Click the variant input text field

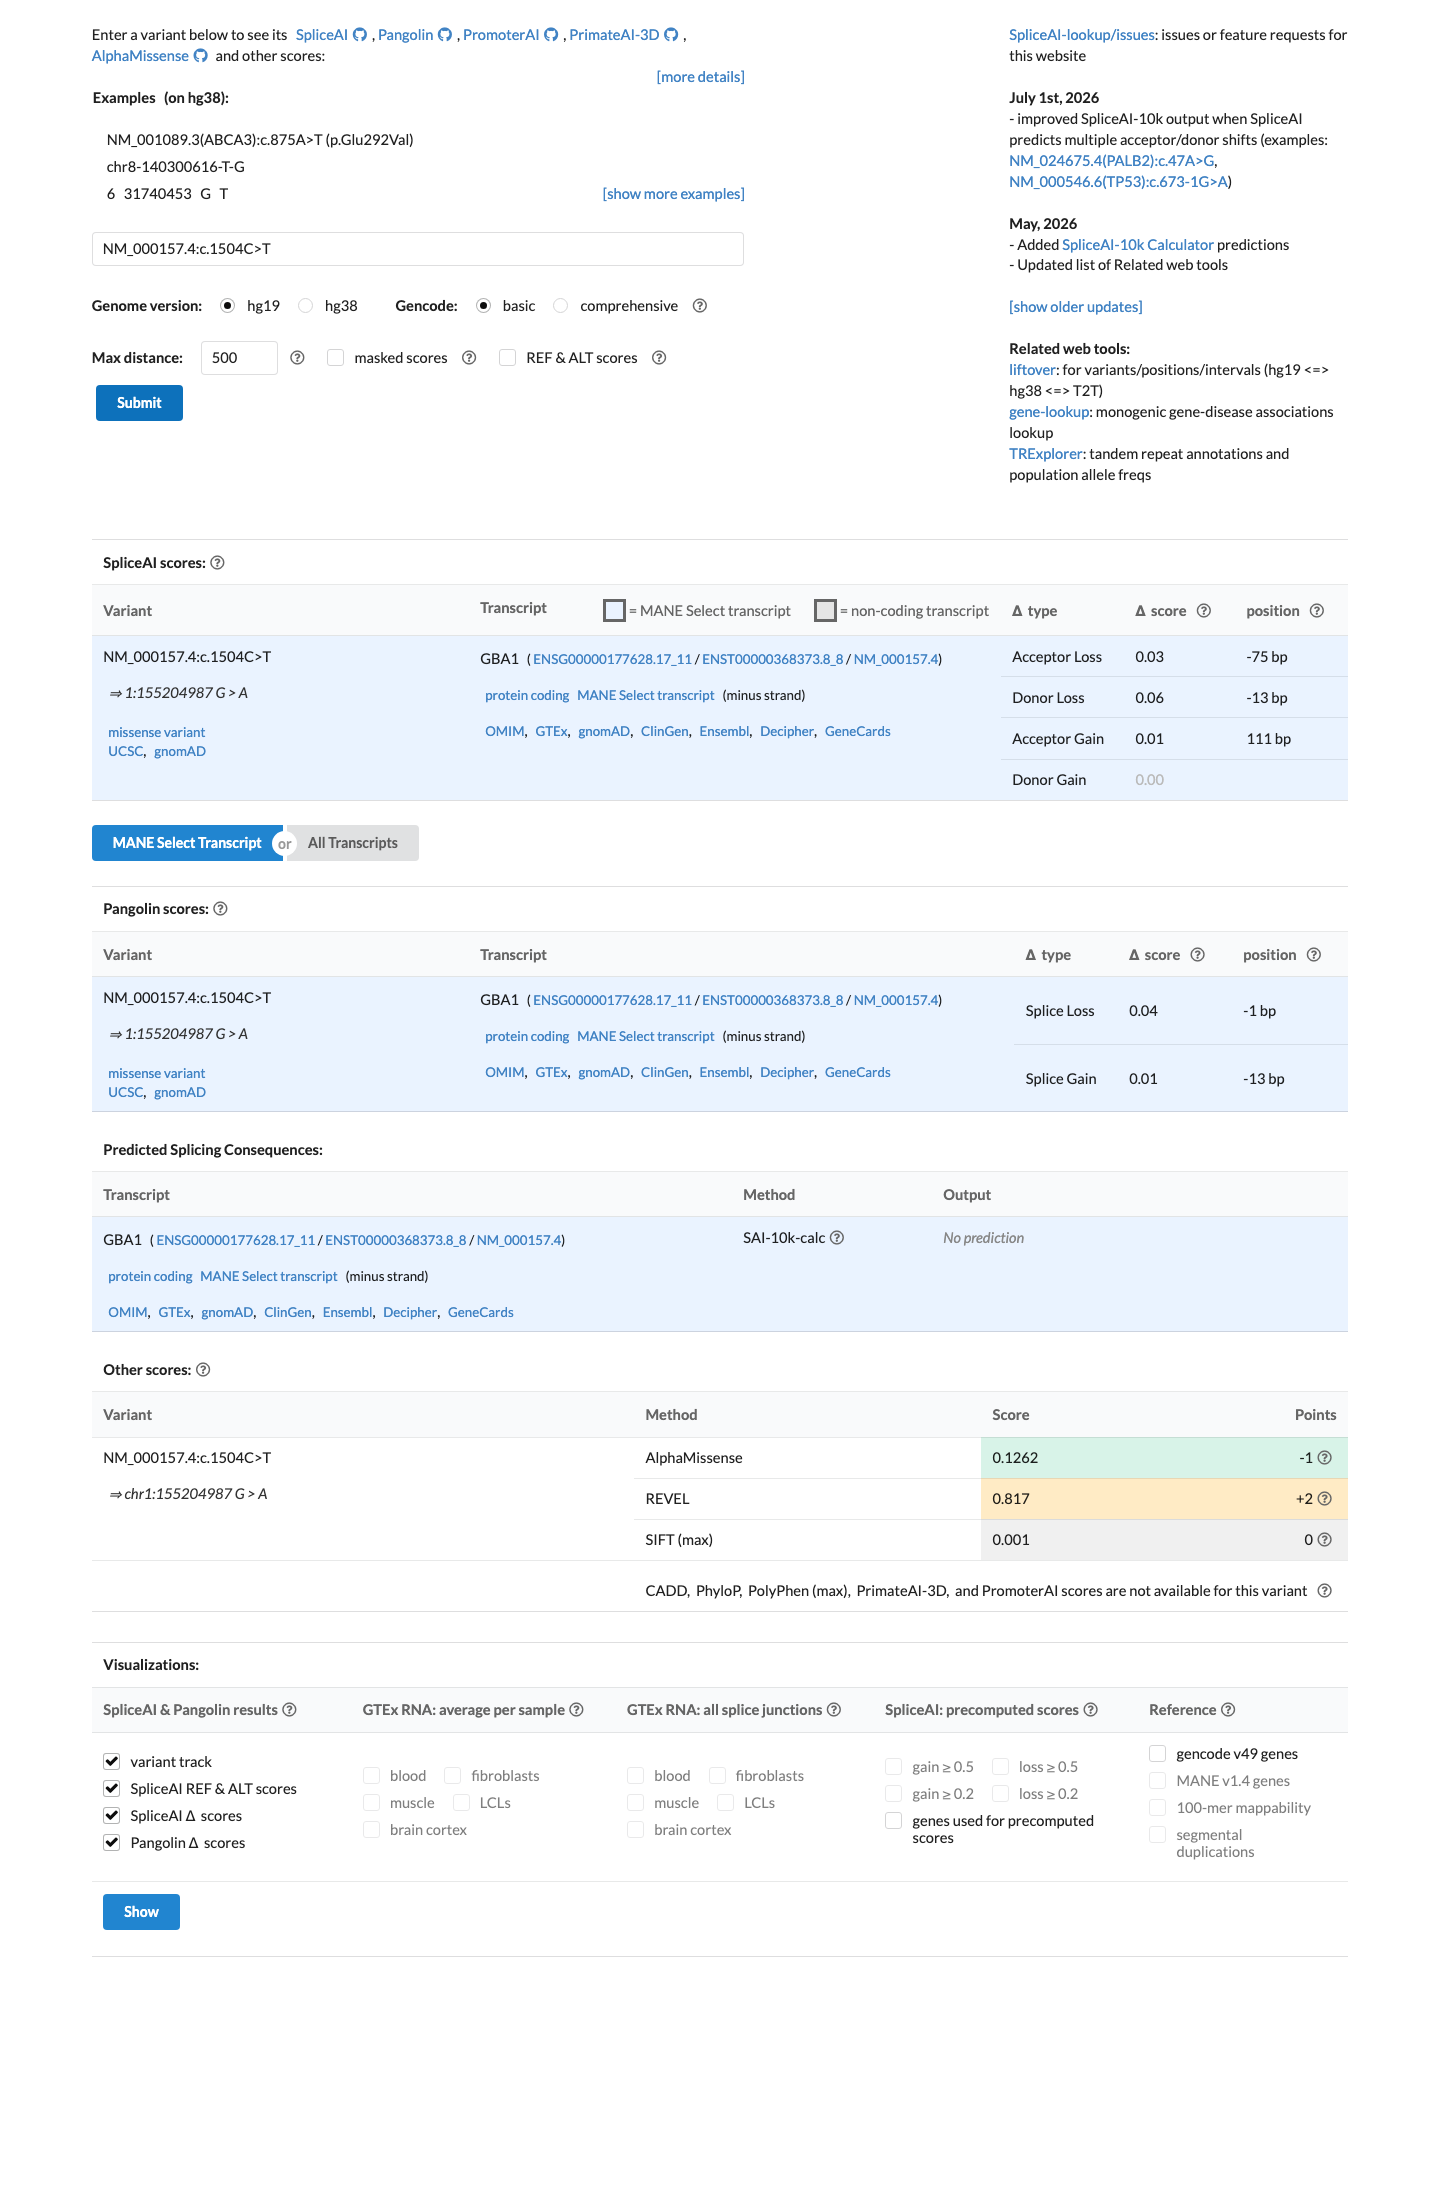point(418,249)
